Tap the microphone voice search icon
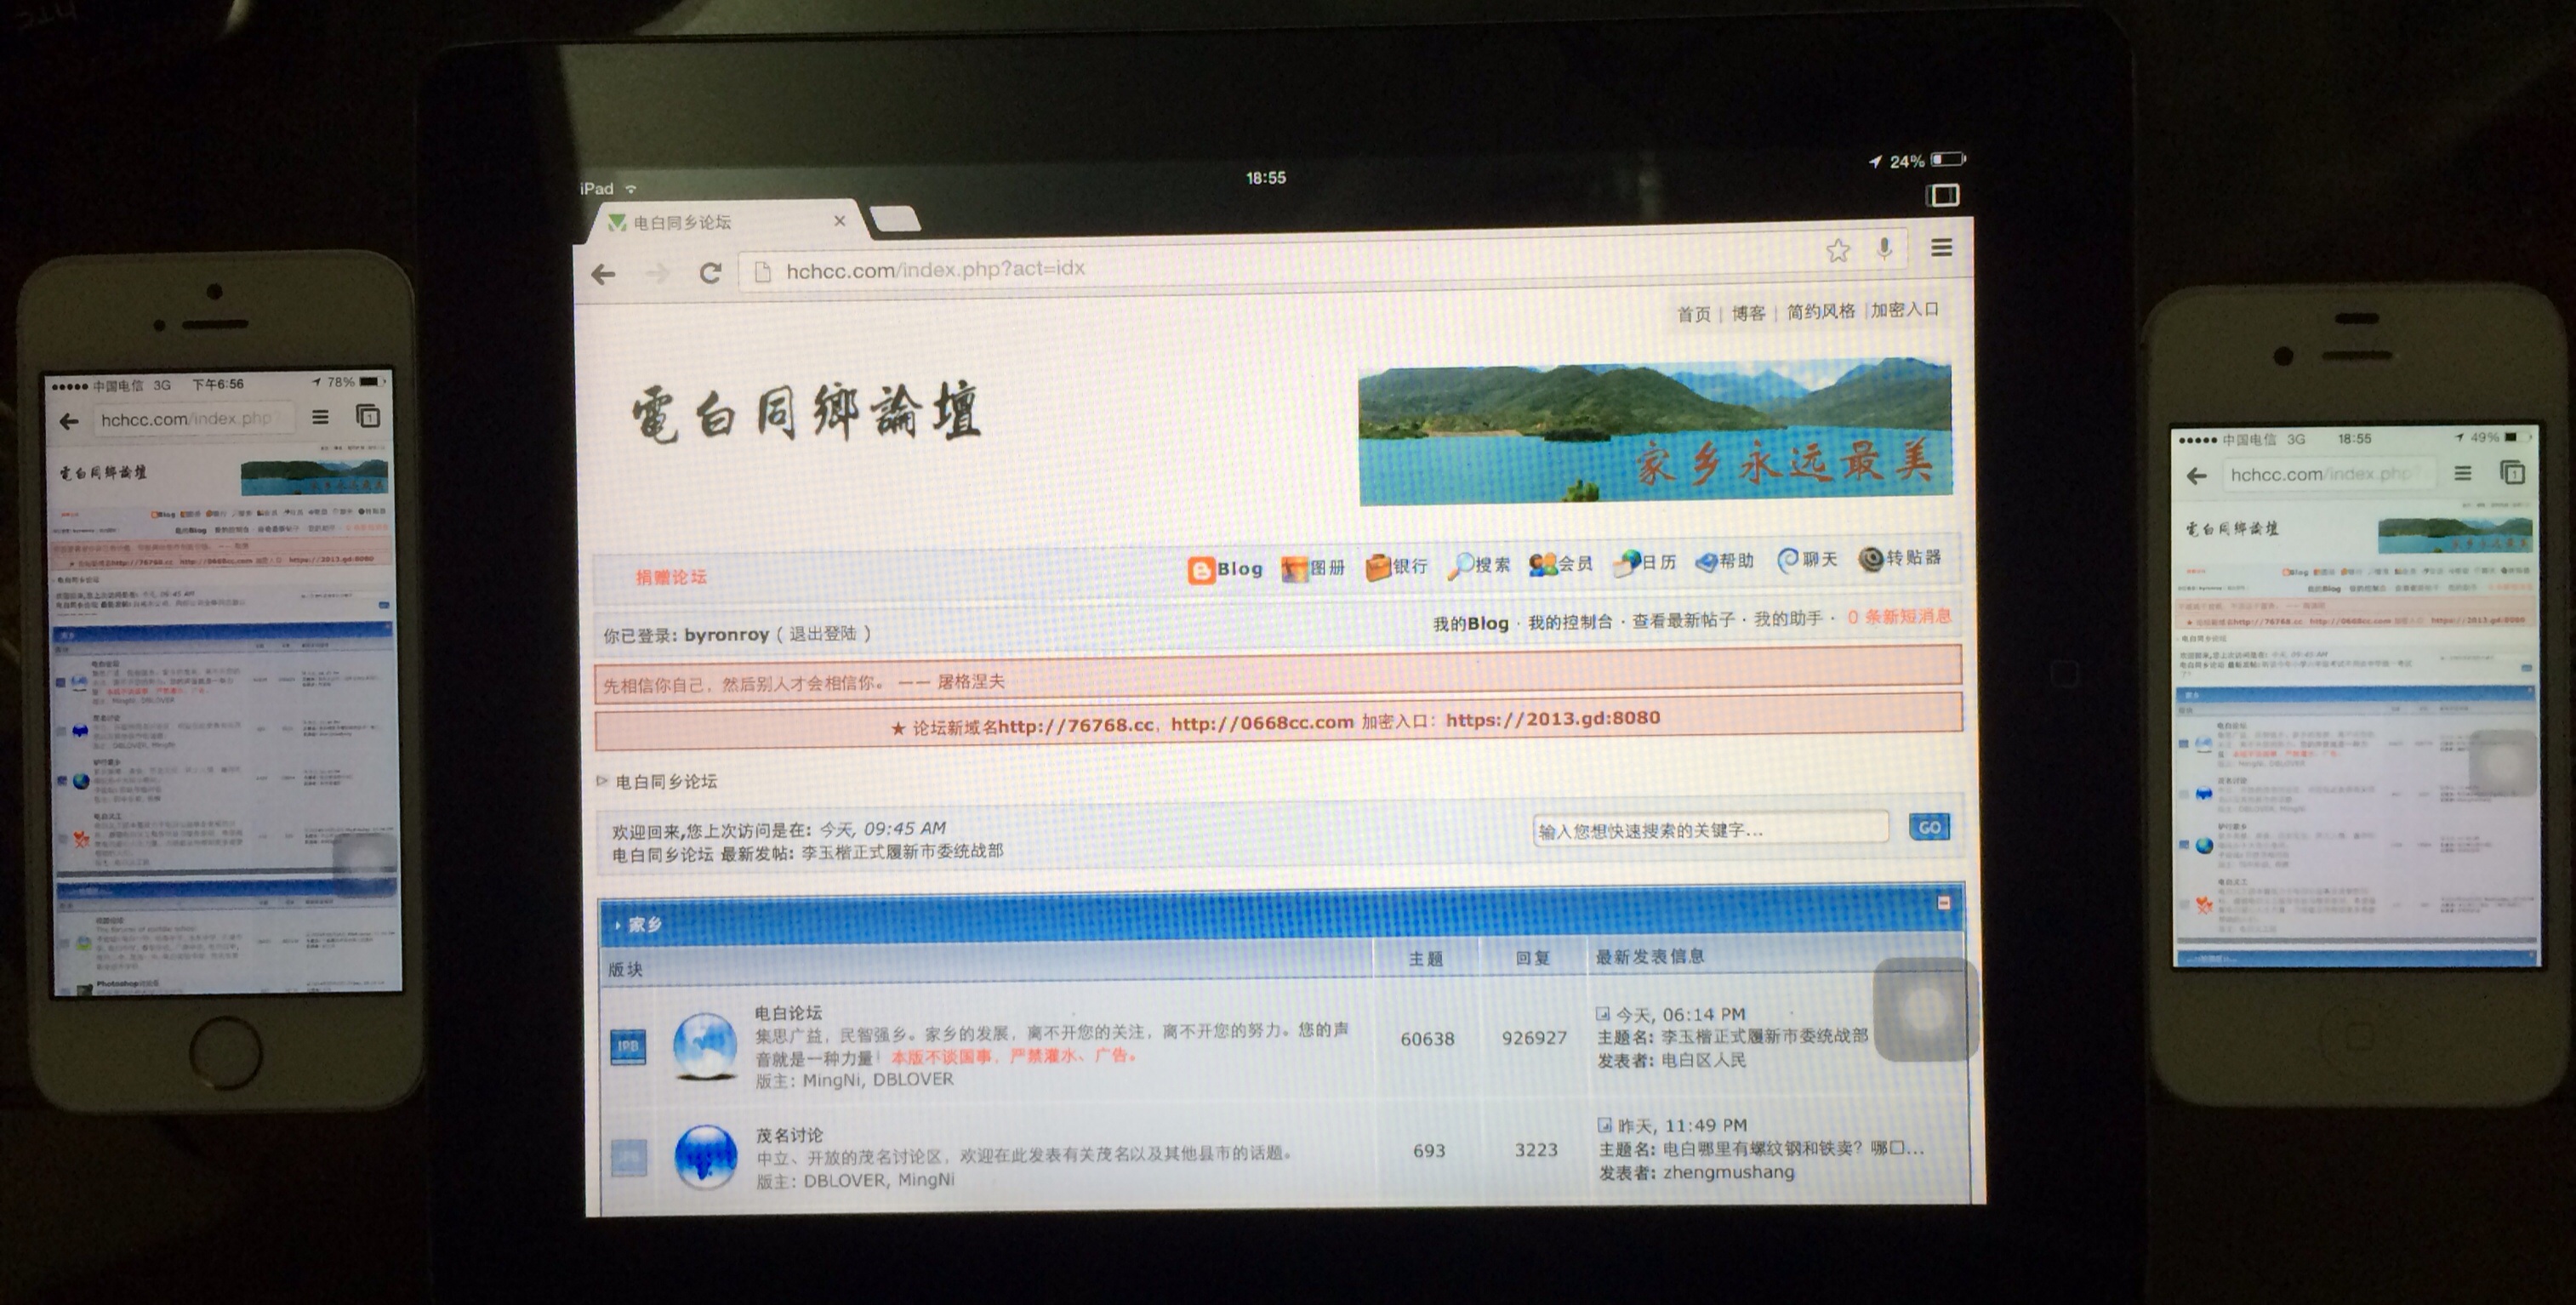This screenshot has height=1305, width=2576. (1884, 248)
